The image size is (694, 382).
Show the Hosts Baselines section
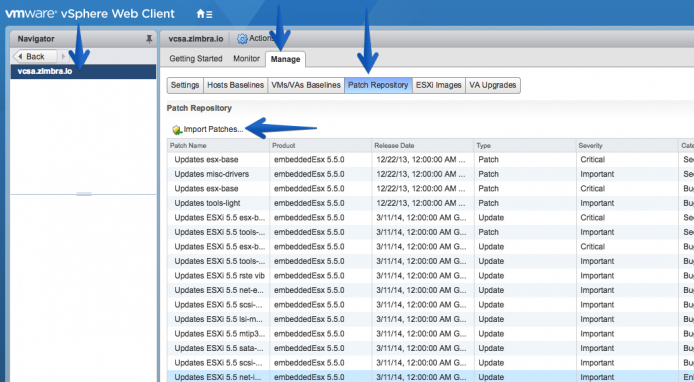[235, 85]
